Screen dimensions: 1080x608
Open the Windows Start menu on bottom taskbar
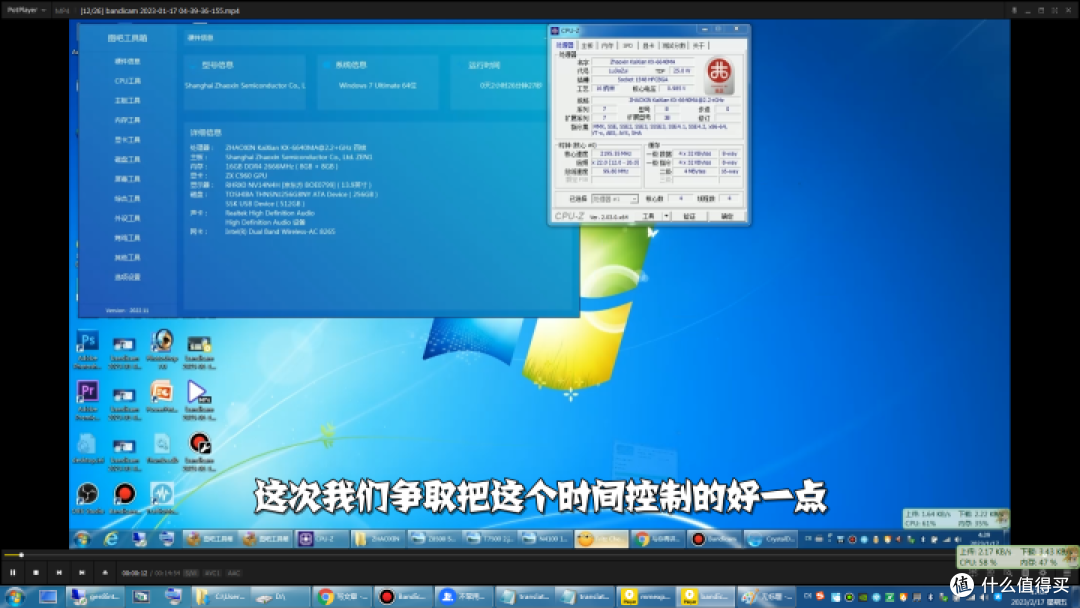click(14, 597)
